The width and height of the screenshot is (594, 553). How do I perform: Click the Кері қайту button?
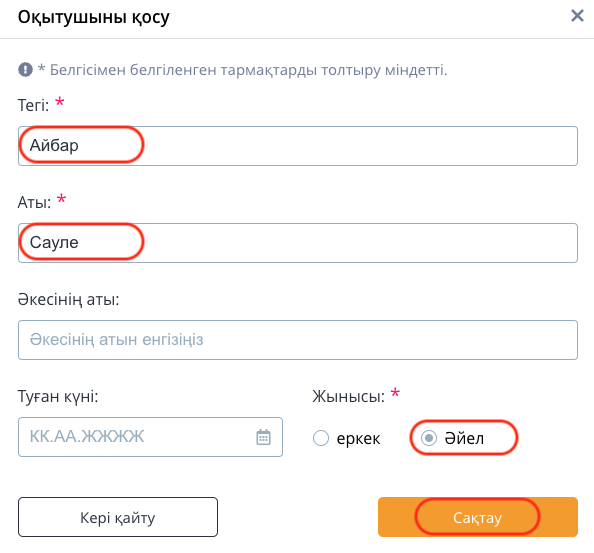pyautogui.click(x=118, y=517)
